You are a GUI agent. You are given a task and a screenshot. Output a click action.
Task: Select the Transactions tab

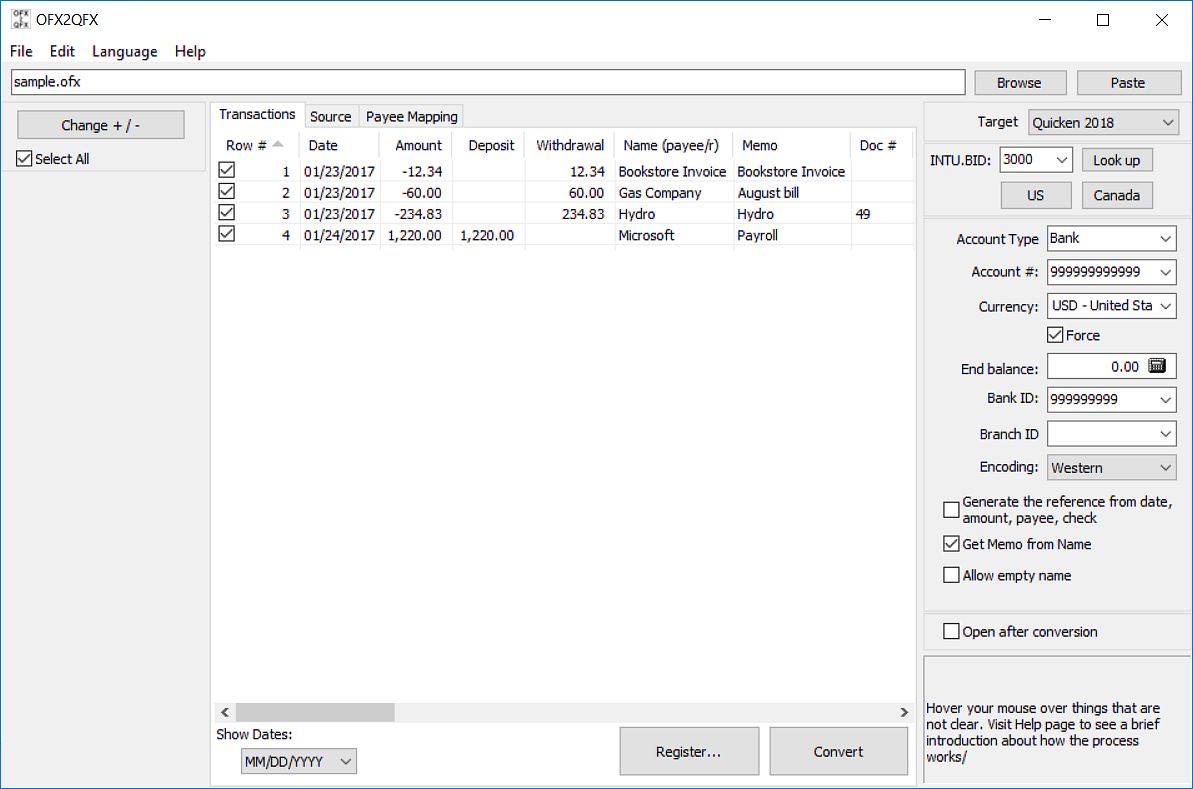tap(257, 114)
